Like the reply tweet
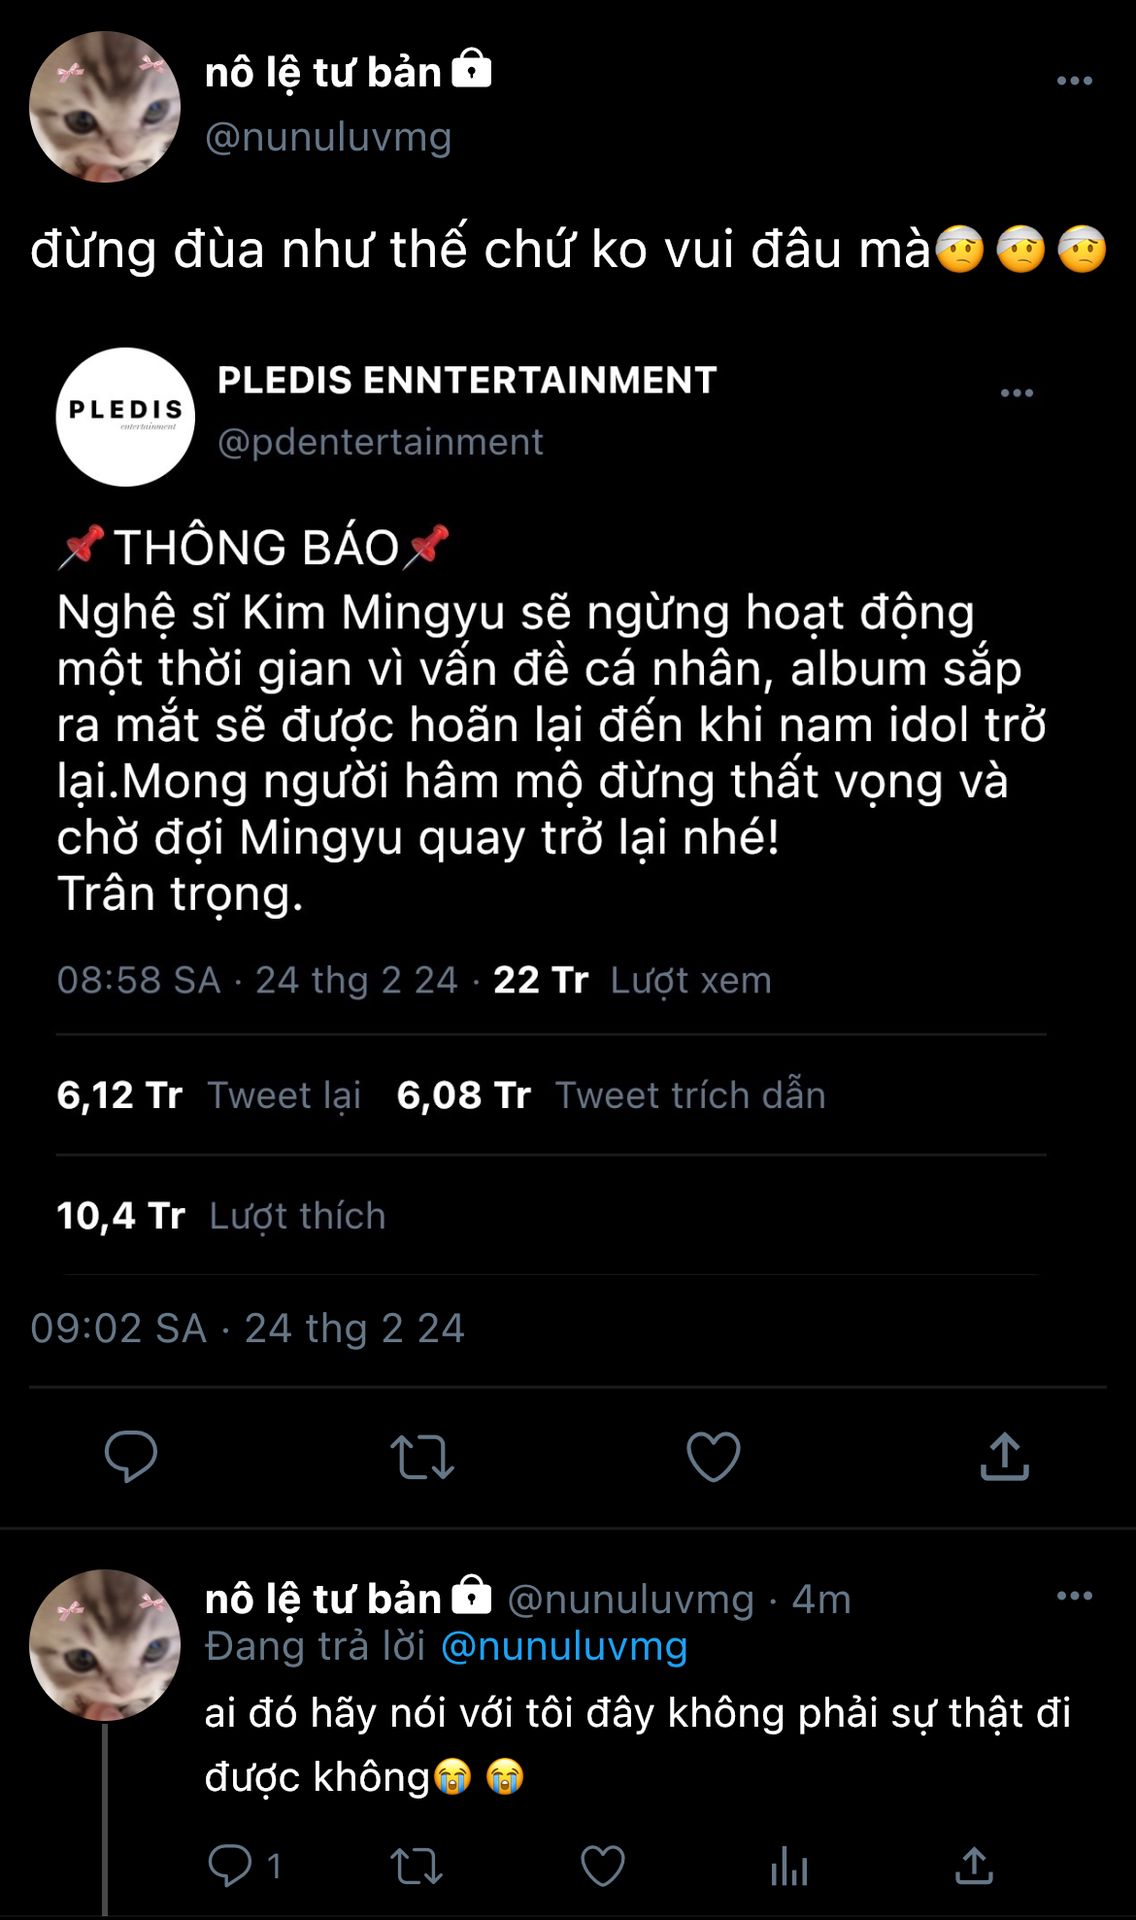Screen dimensions: 1136x1920 point(603,1866)
